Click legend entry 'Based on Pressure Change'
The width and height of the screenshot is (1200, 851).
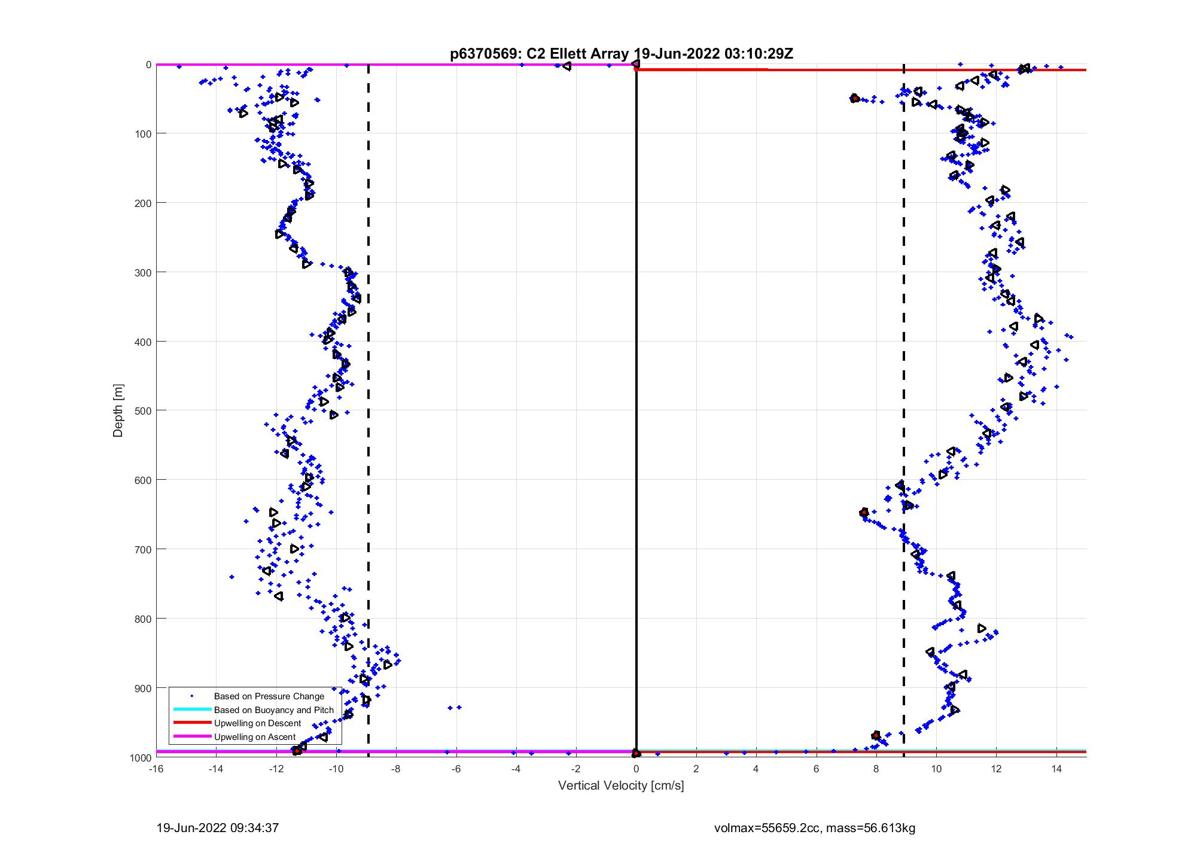pos(268,696)
